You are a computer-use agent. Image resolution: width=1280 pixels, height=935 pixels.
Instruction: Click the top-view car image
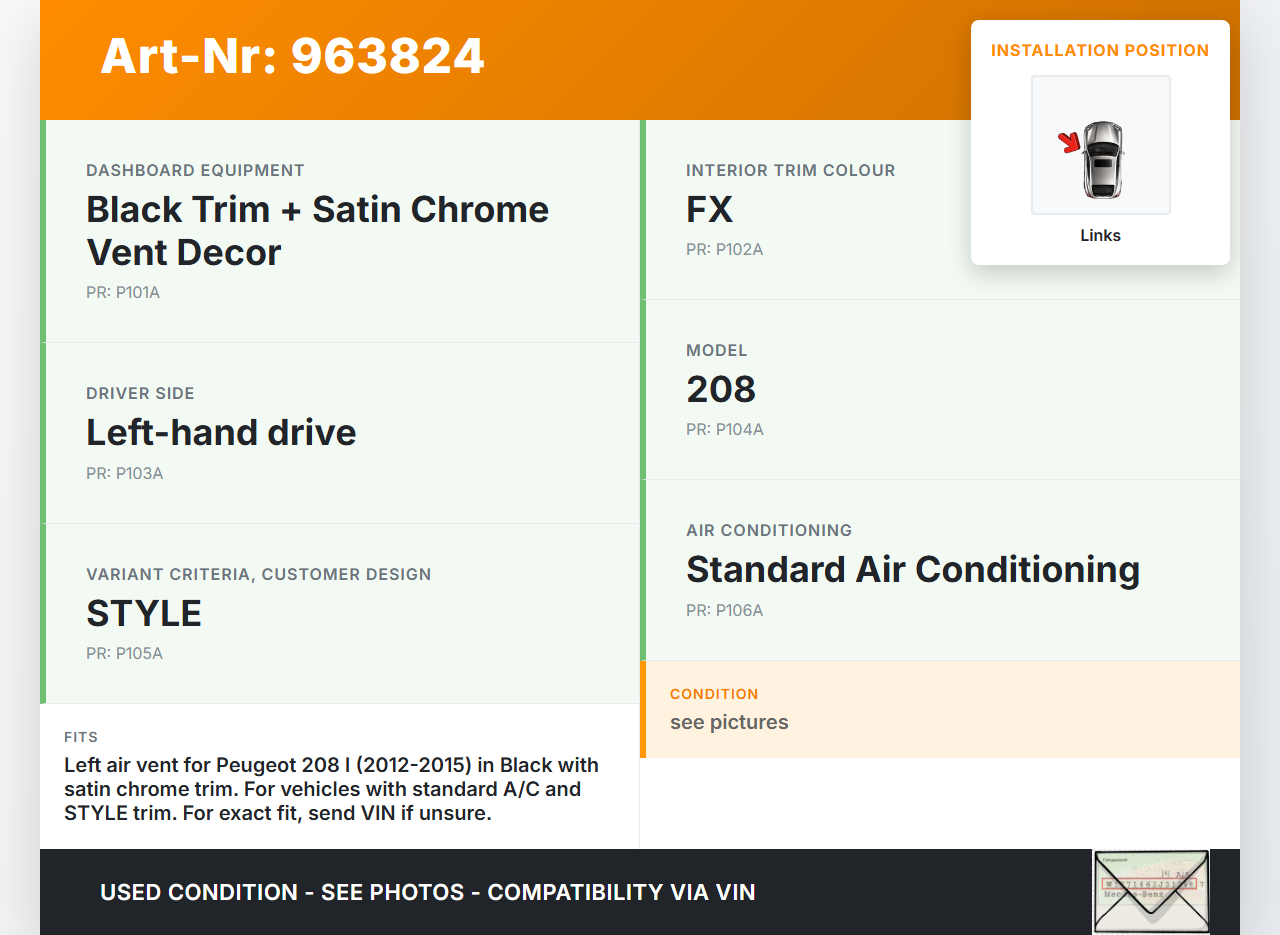click(1103, 158)
